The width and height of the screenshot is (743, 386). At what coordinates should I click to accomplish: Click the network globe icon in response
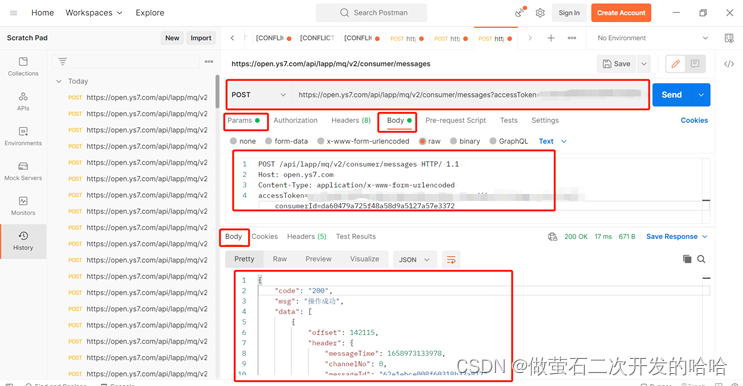(x=552, y=237)
